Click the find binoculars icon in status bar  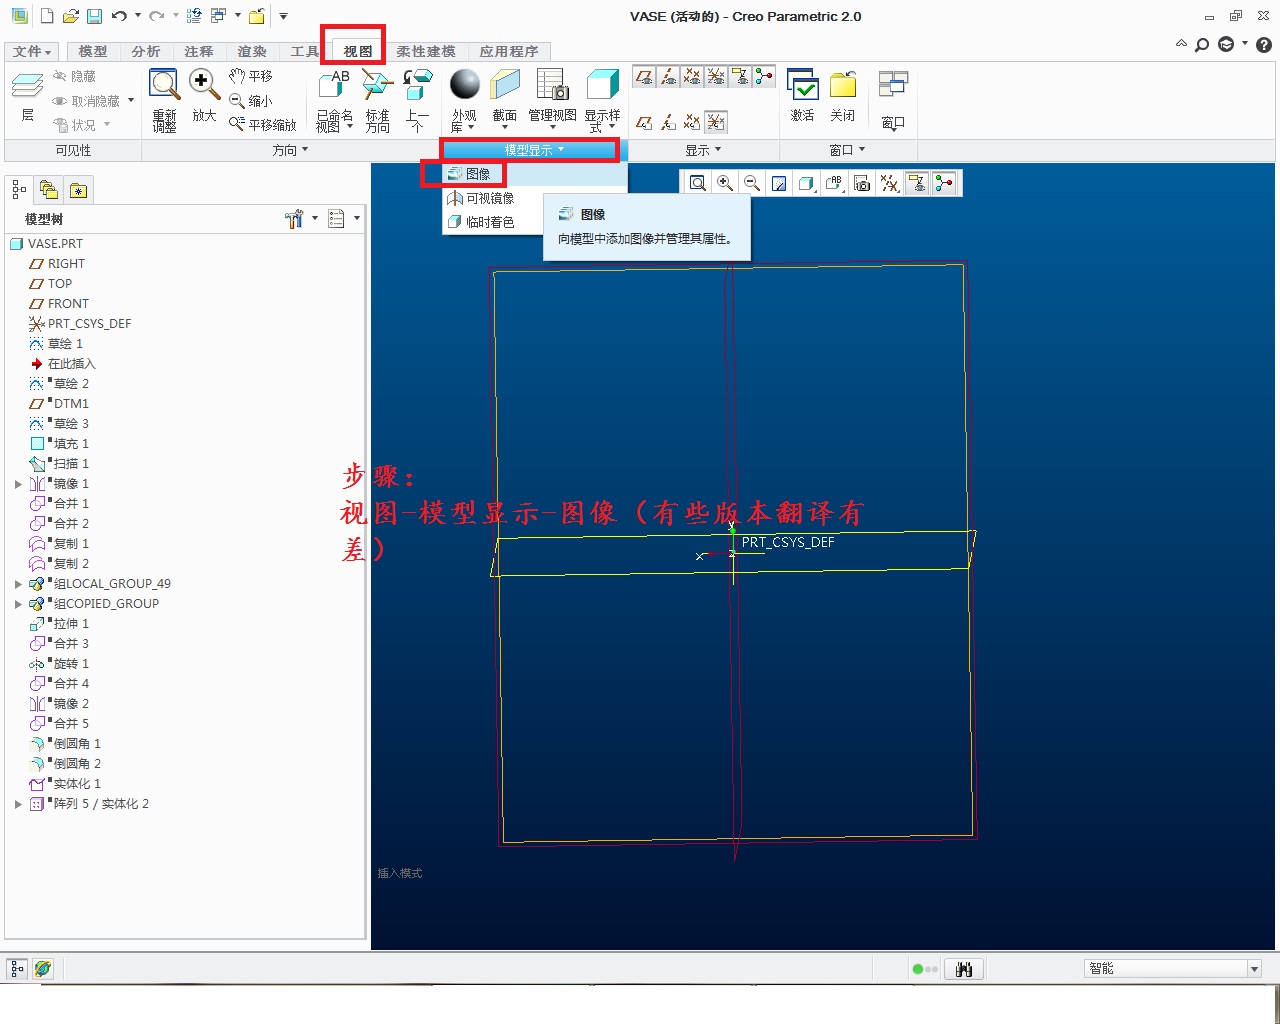(x=964, y=969)
